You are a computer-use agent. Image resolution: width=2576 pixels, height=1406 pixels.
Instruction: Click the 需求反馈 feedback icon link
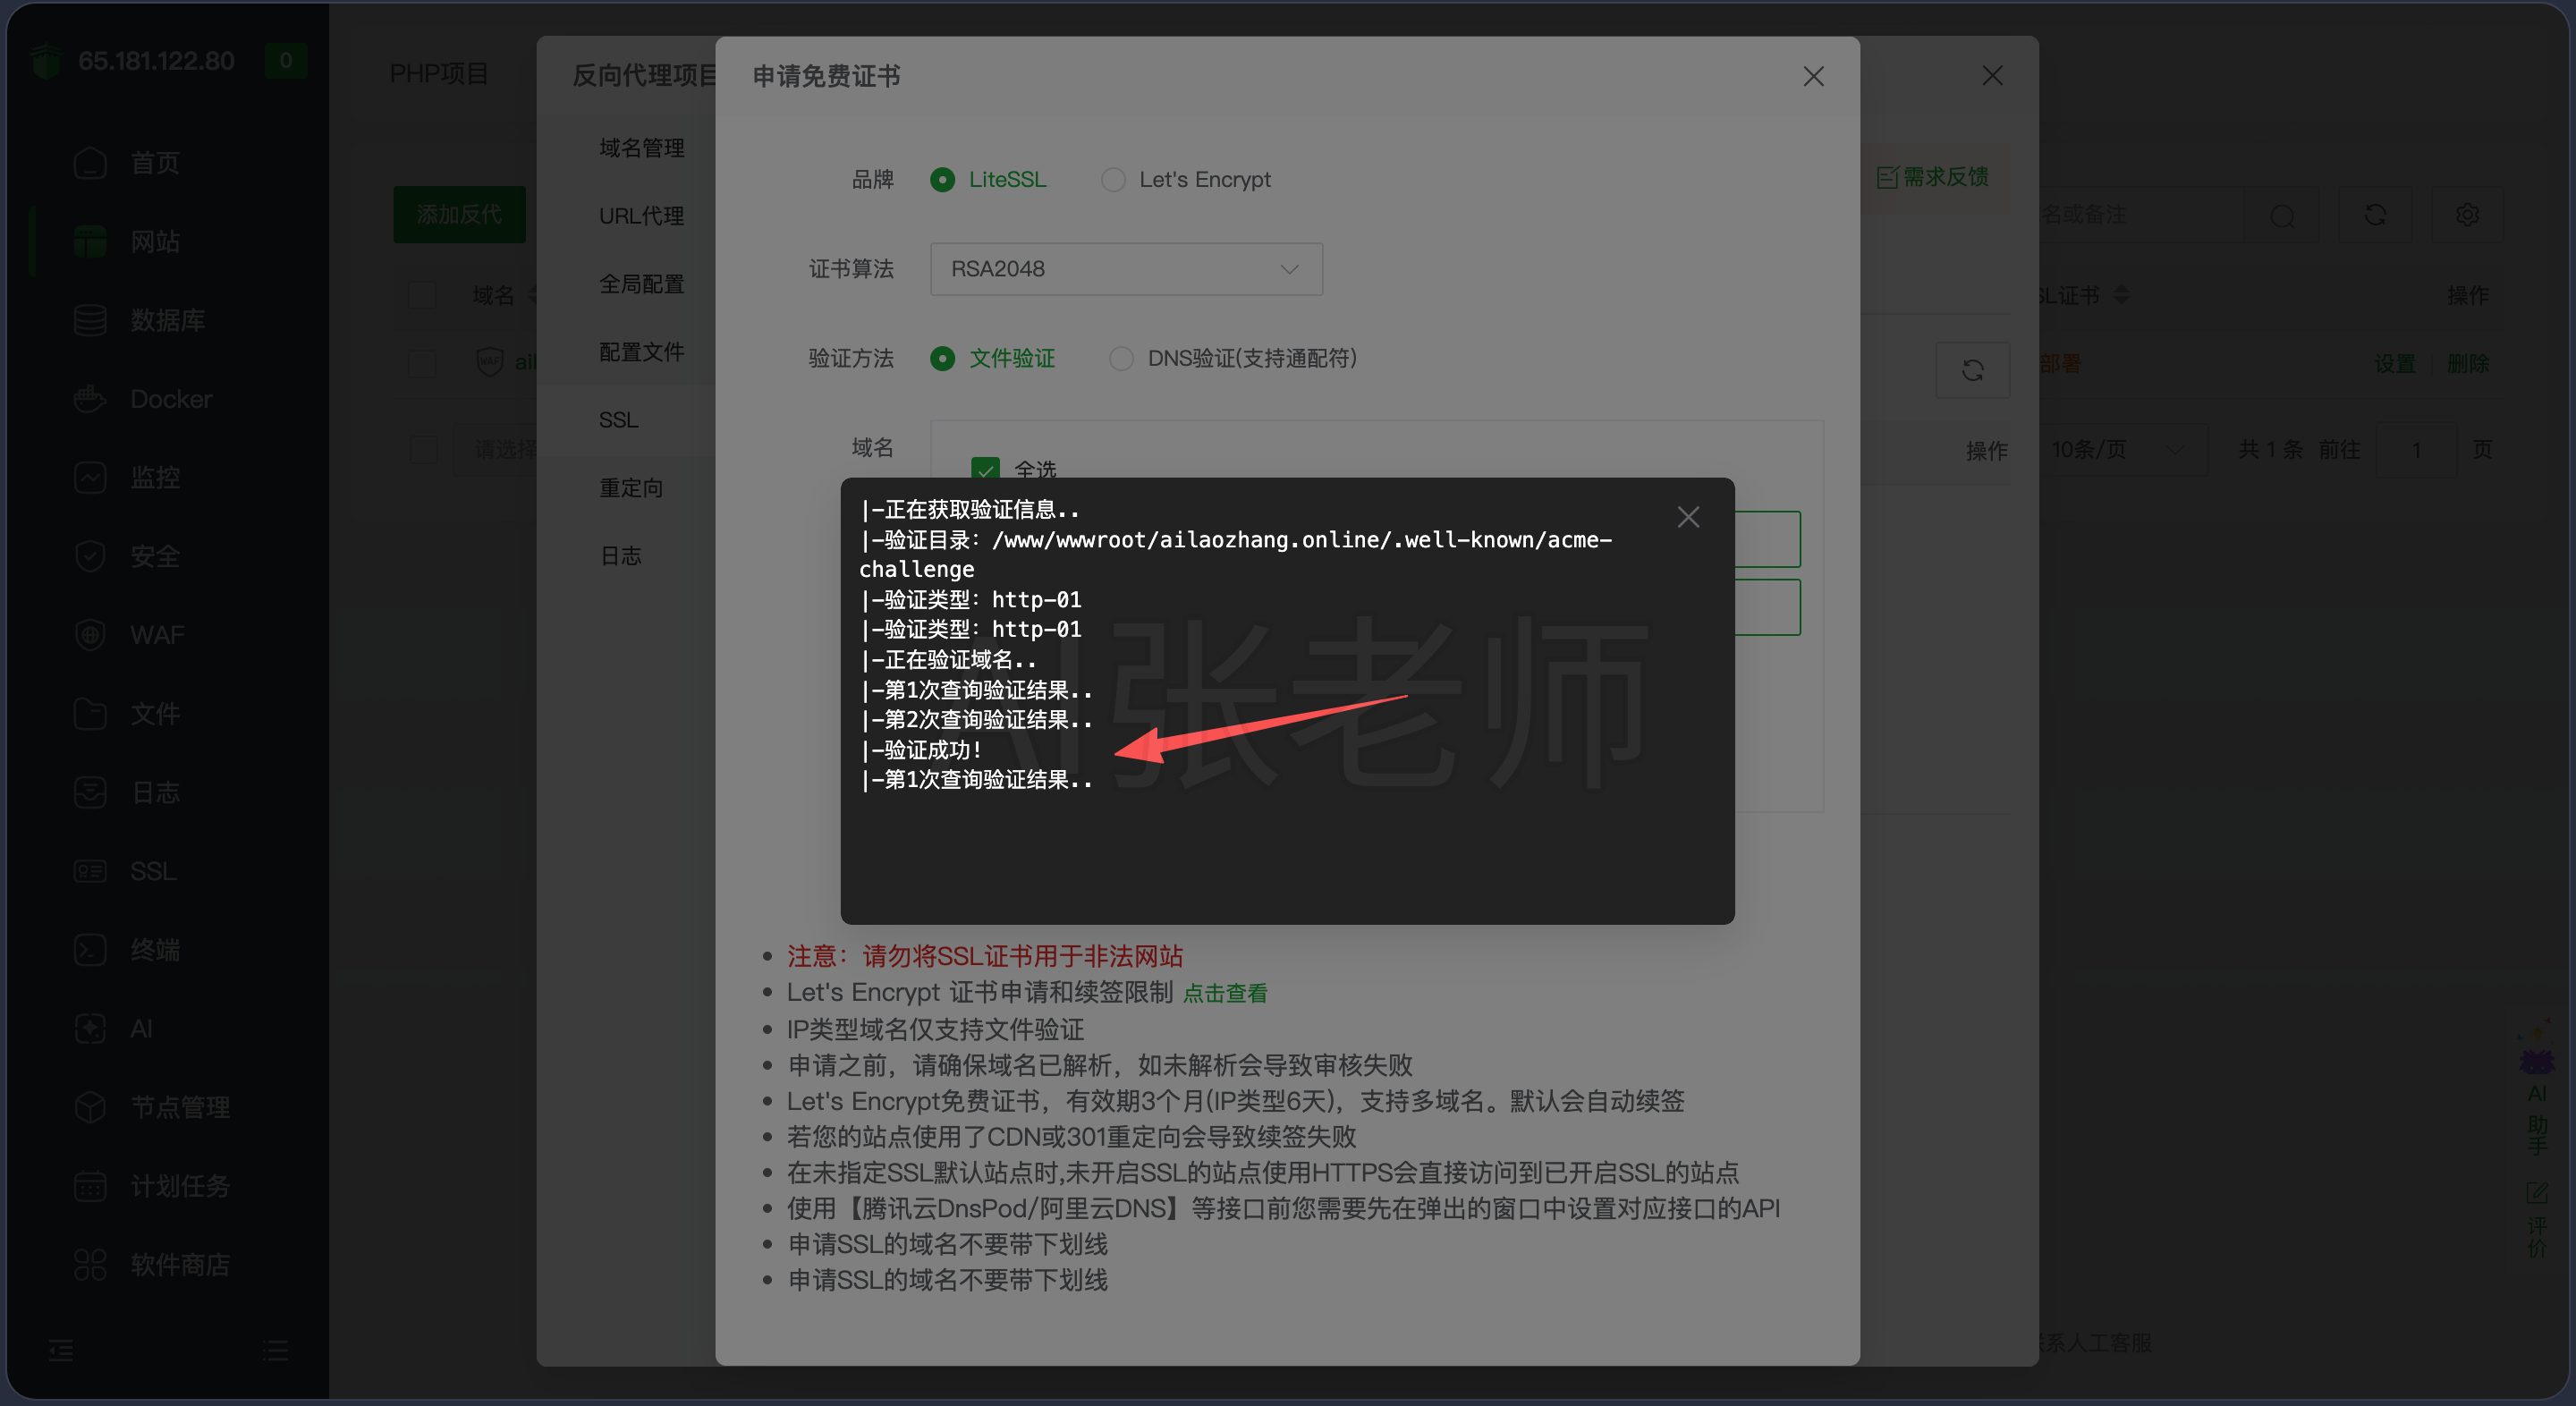pos(1932,177)
